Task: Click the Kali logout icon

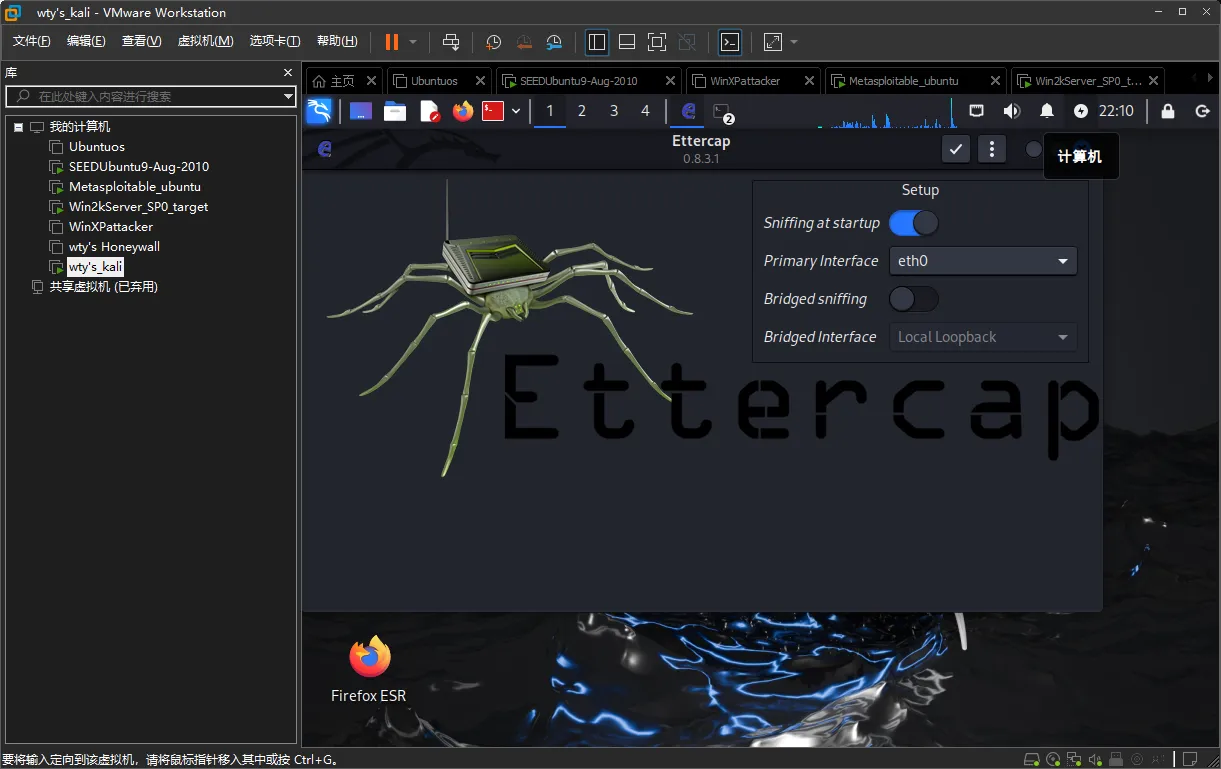Action: click(1203, 111)
